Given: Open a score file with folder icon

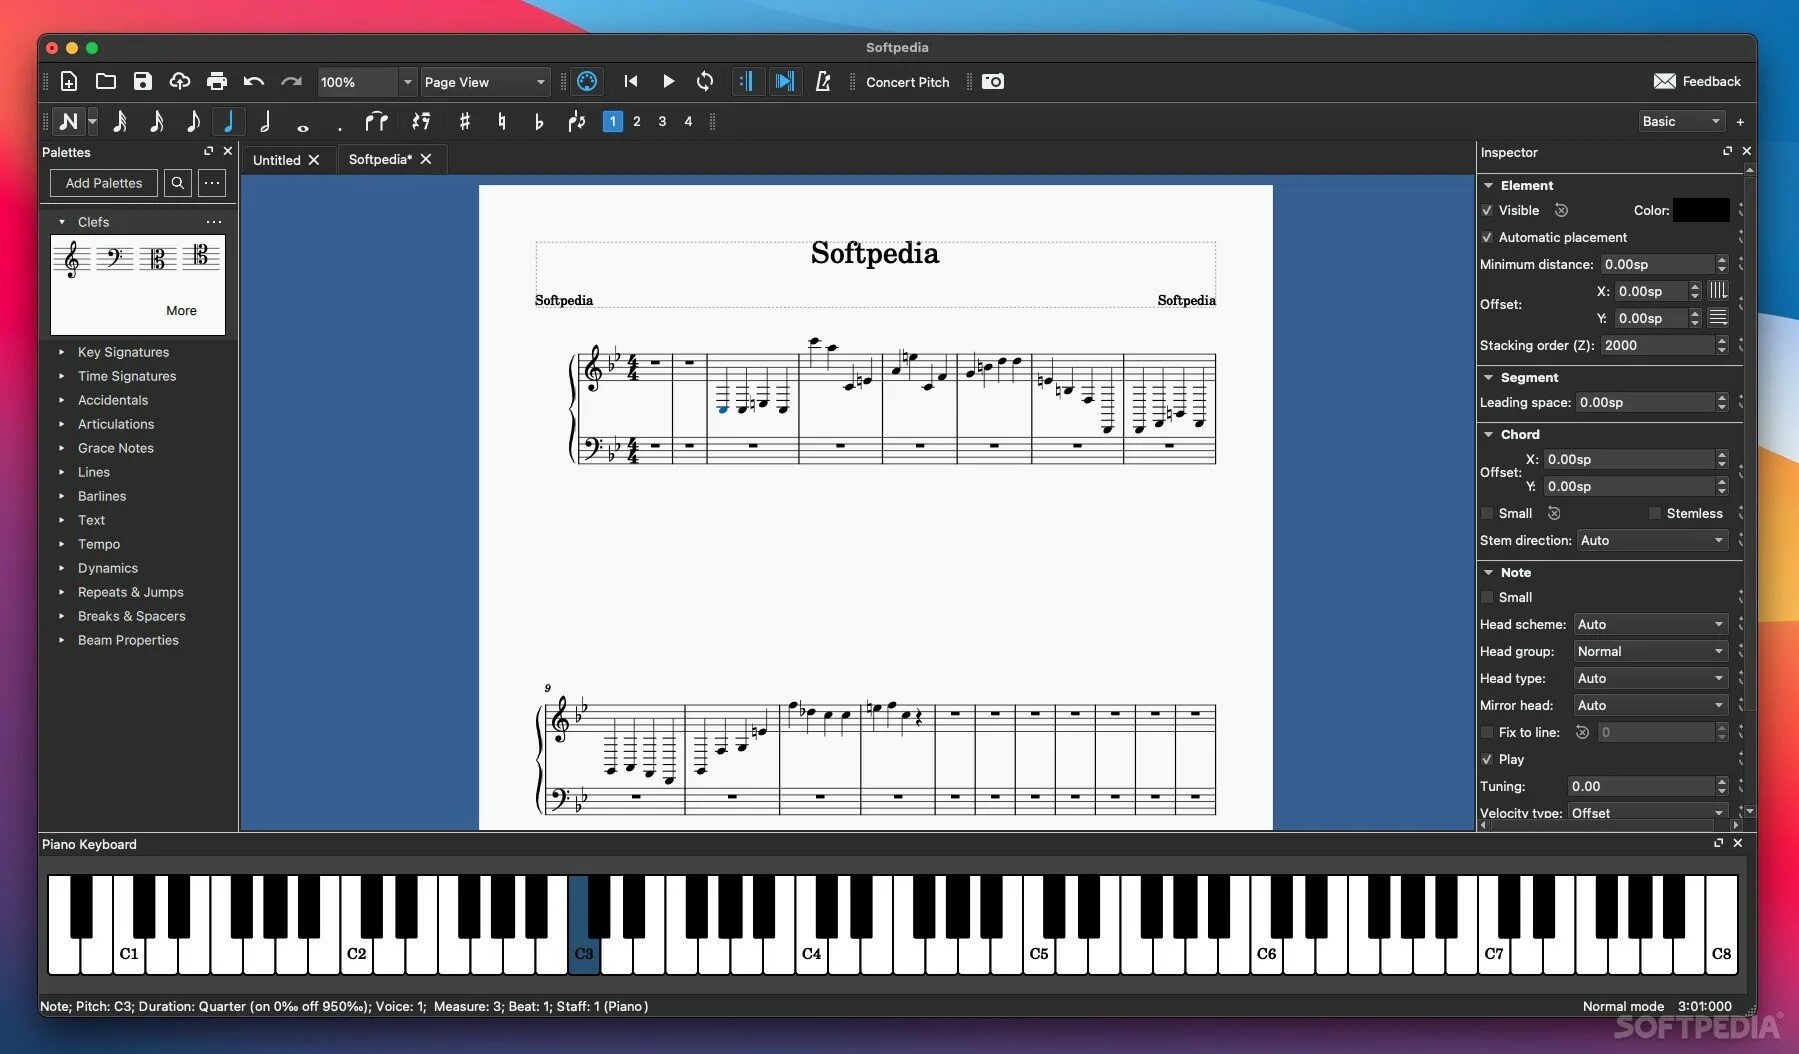Looking at the screenshot, I should pos(106,82).
